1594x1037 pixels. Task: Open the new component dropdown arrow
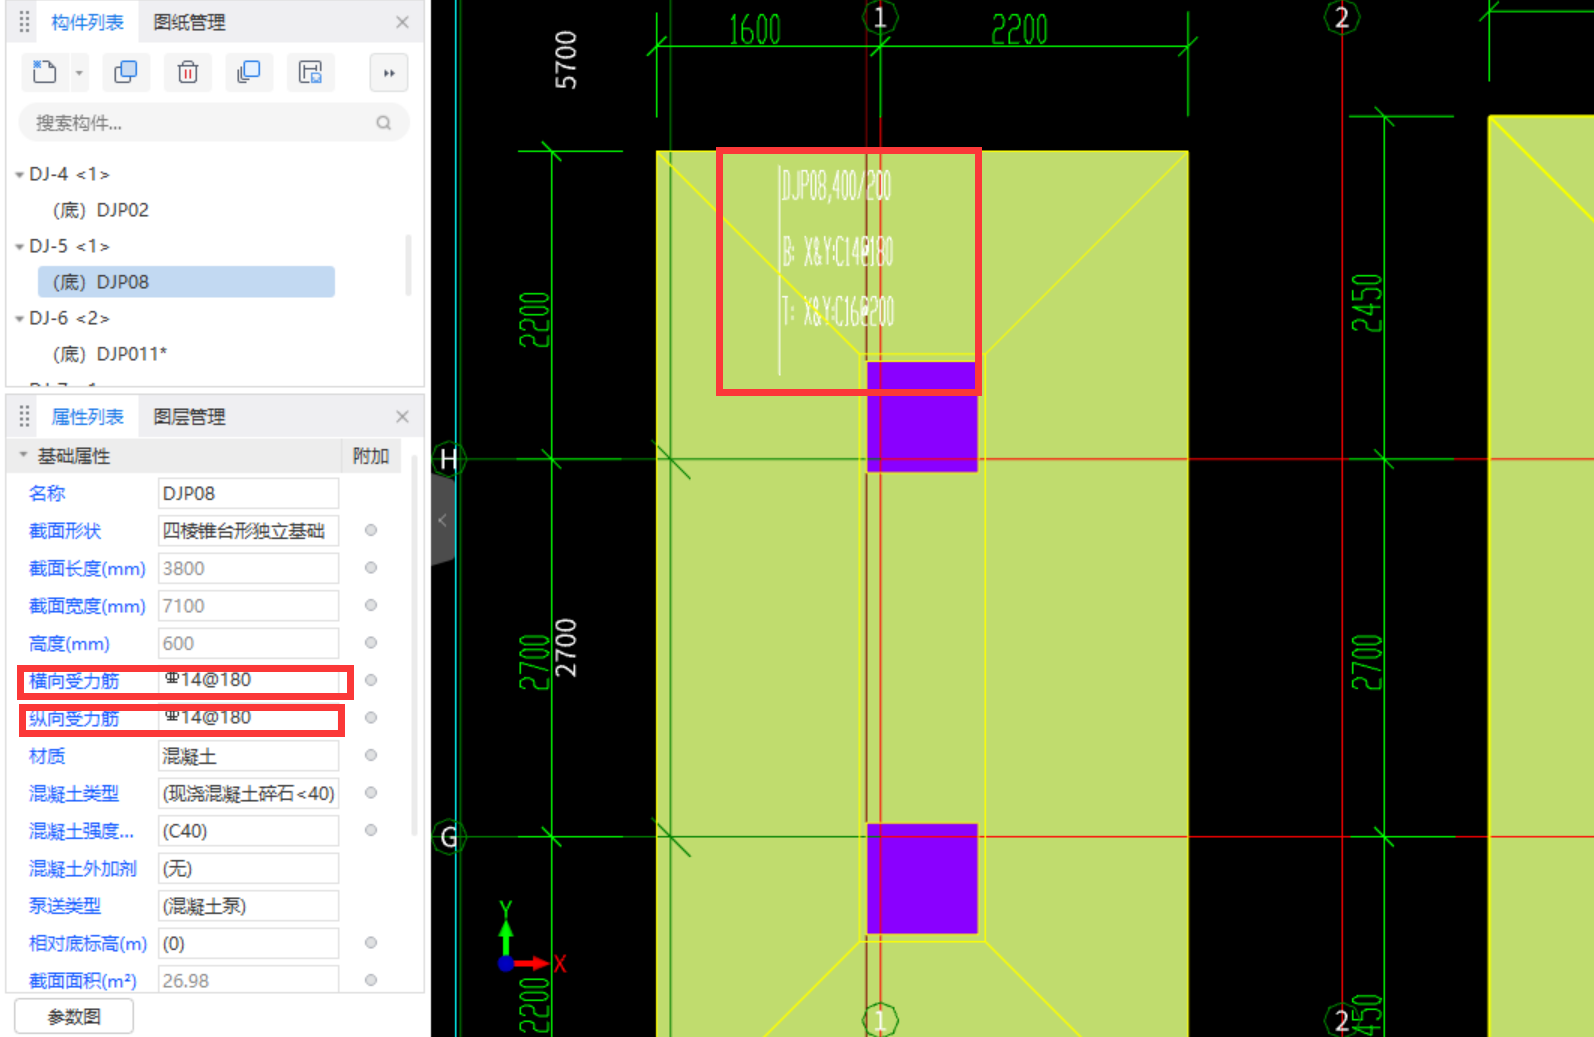click(x=79, y=73)
